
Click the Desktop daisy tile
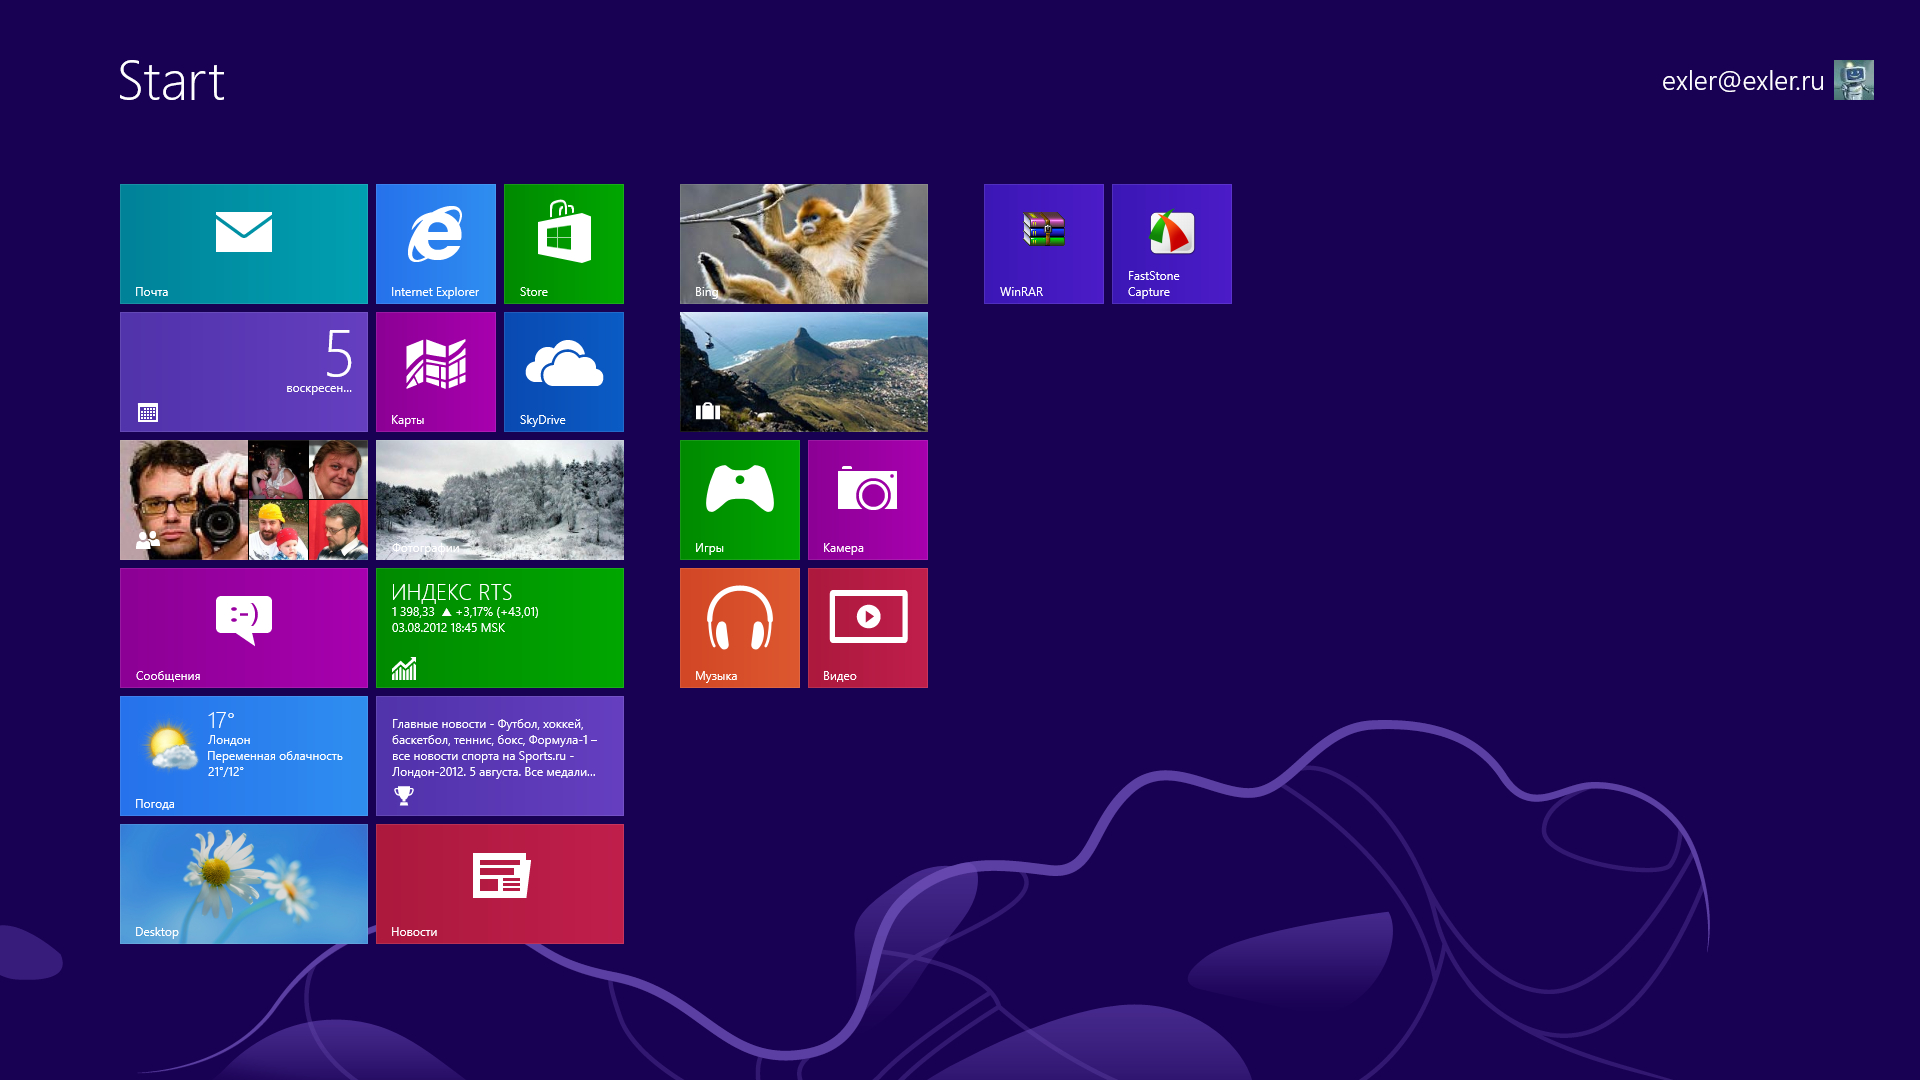(x=243, y=883)
